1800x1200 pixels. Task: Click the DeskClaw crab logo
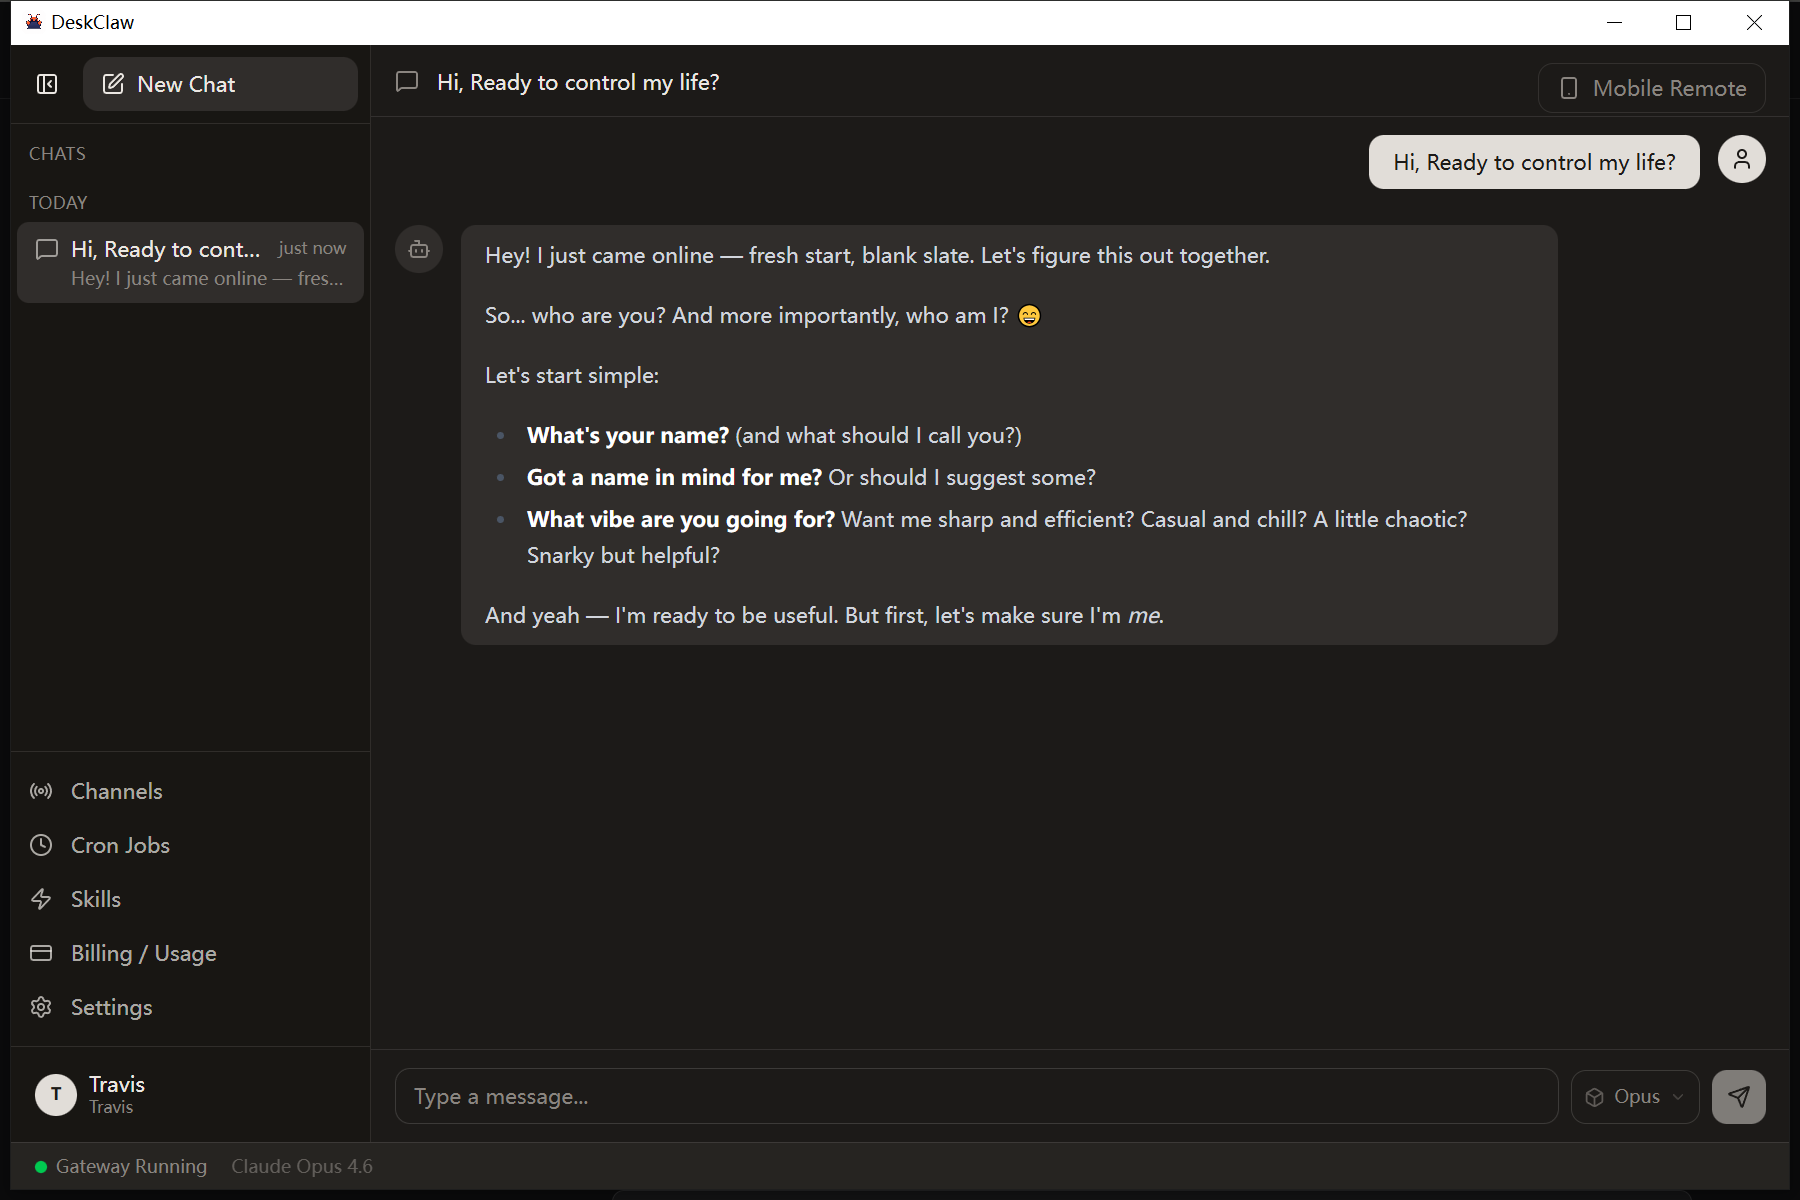point(32,21)
